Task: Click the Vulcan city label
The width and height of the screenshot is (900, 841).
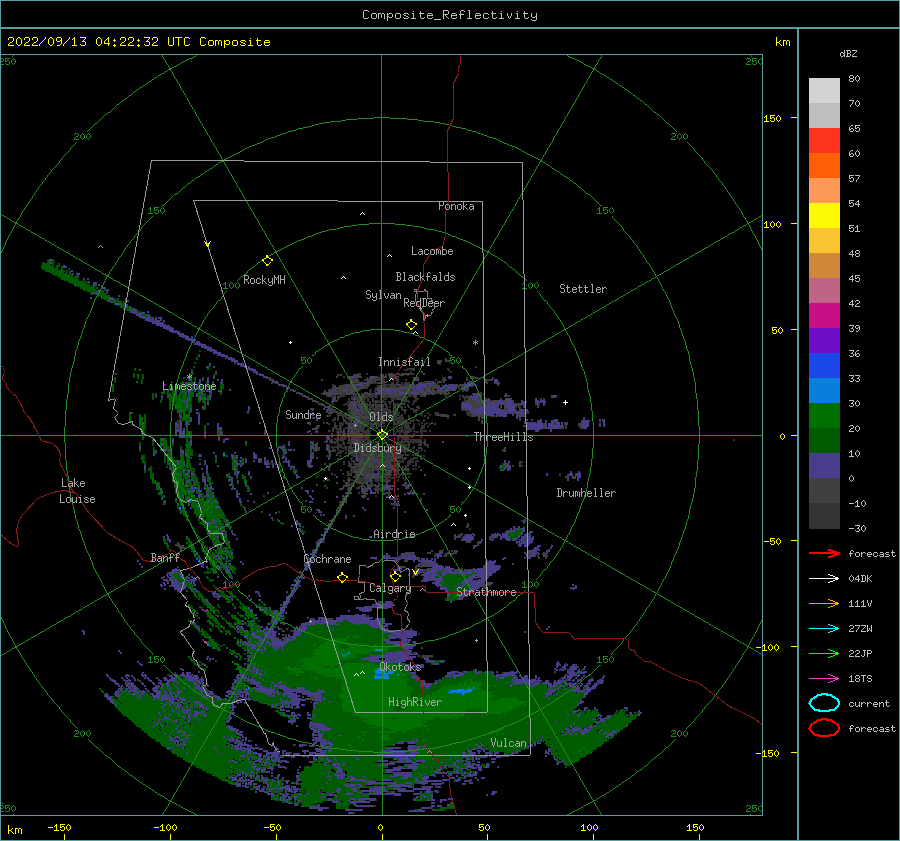Action: click(x=508, y=743)
